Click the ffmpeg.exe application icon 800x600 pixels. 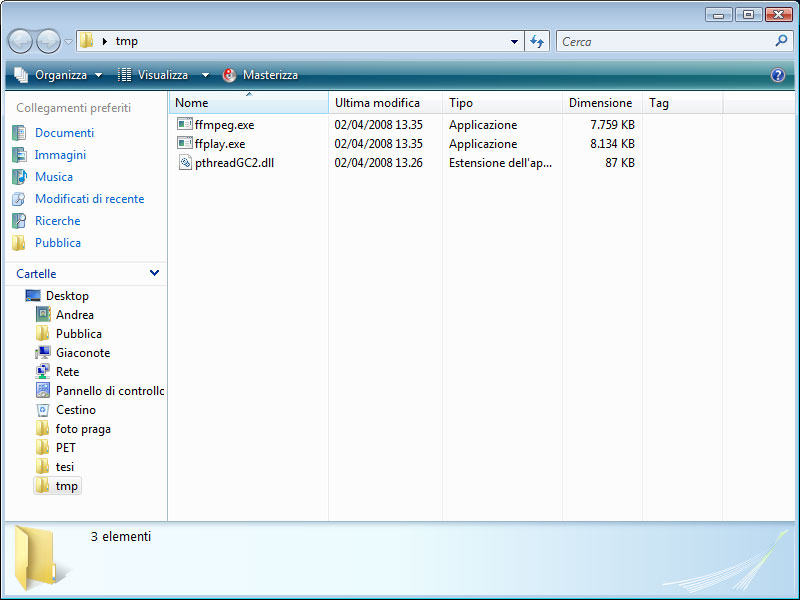point(185,124)
